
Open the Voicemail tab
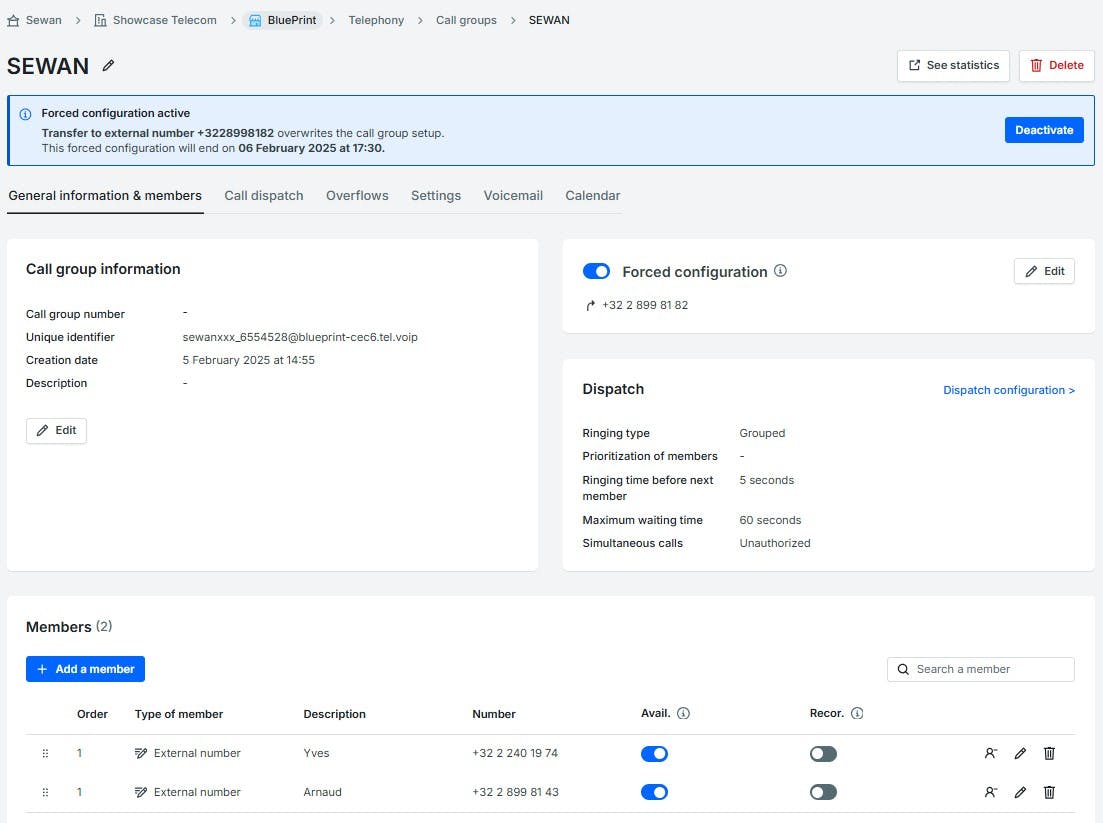click(x=513, y=196)
